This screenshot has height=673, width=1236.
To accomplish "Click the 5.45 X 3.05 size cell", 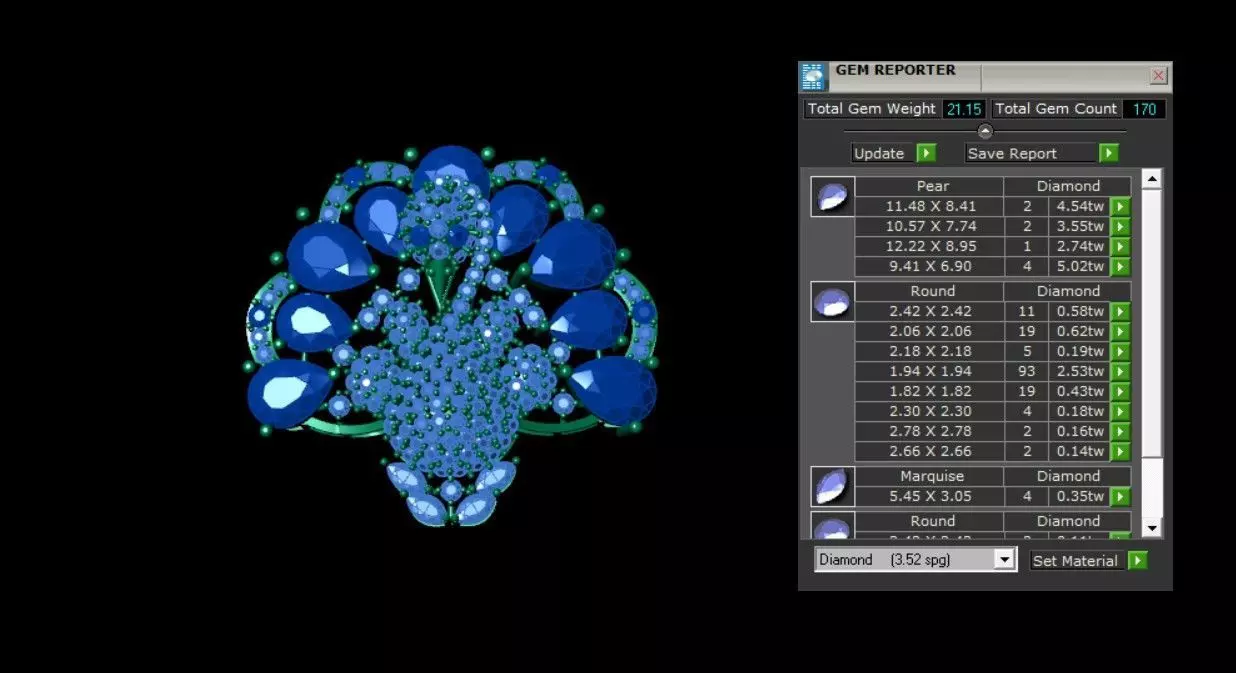I will 932,496.
